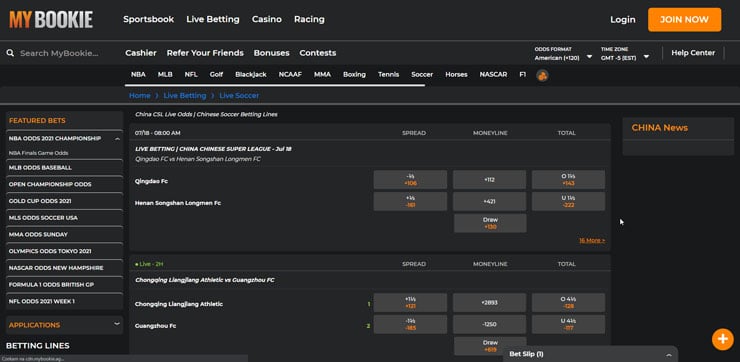Select the MMA sport tab
Viewport: 740px width, 362px height.
tap(322, 75)
